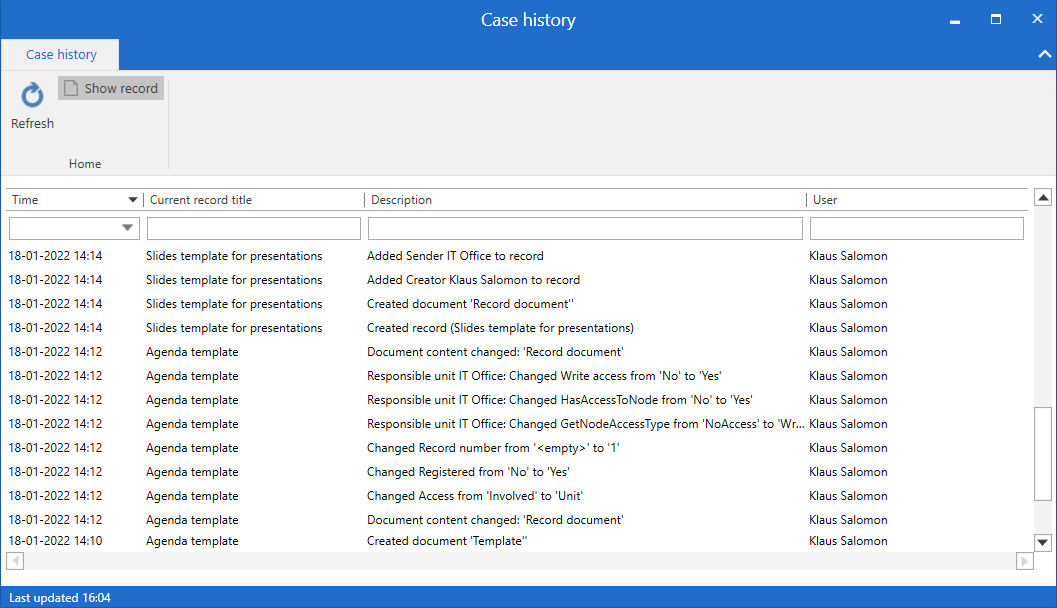1057x608 pixels.
Task: Click the User filter input field
Action: coord(916,229)
